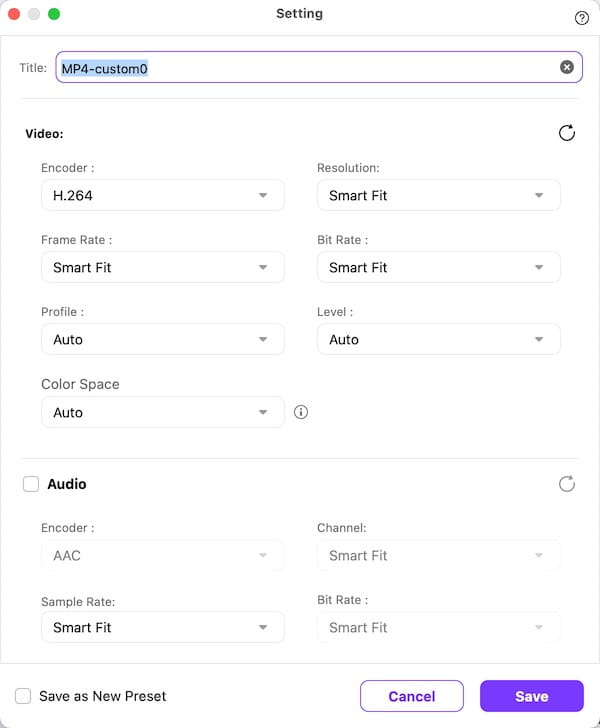Expand the Resolution dropdown

tap(438, 196)
